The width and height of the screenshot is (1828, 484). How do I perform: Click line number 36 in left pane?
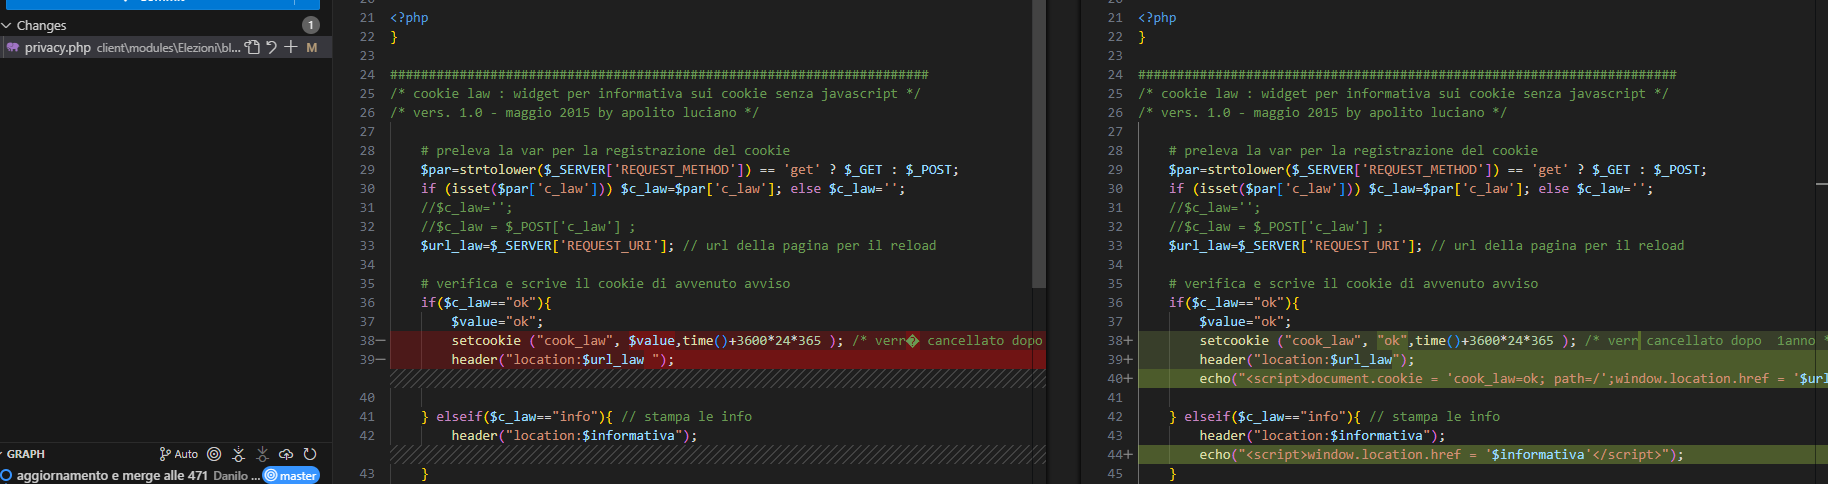tap(367, 302)
